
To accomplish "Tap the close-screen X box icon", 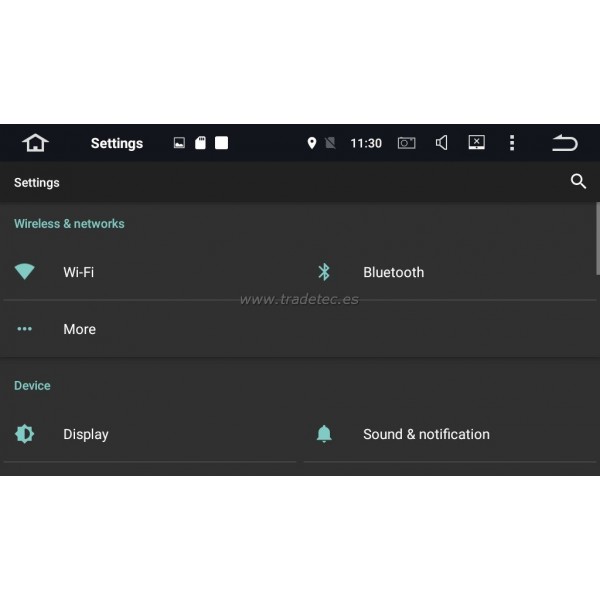I will coord(477,143).
